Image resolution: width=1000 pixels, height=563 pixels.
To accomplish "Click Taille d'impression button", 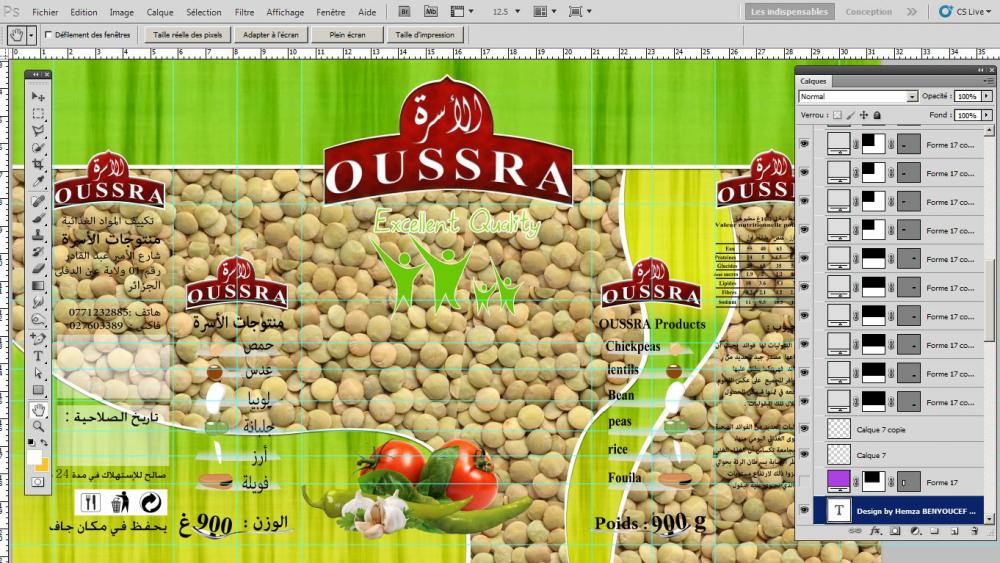I will point(425,35).
